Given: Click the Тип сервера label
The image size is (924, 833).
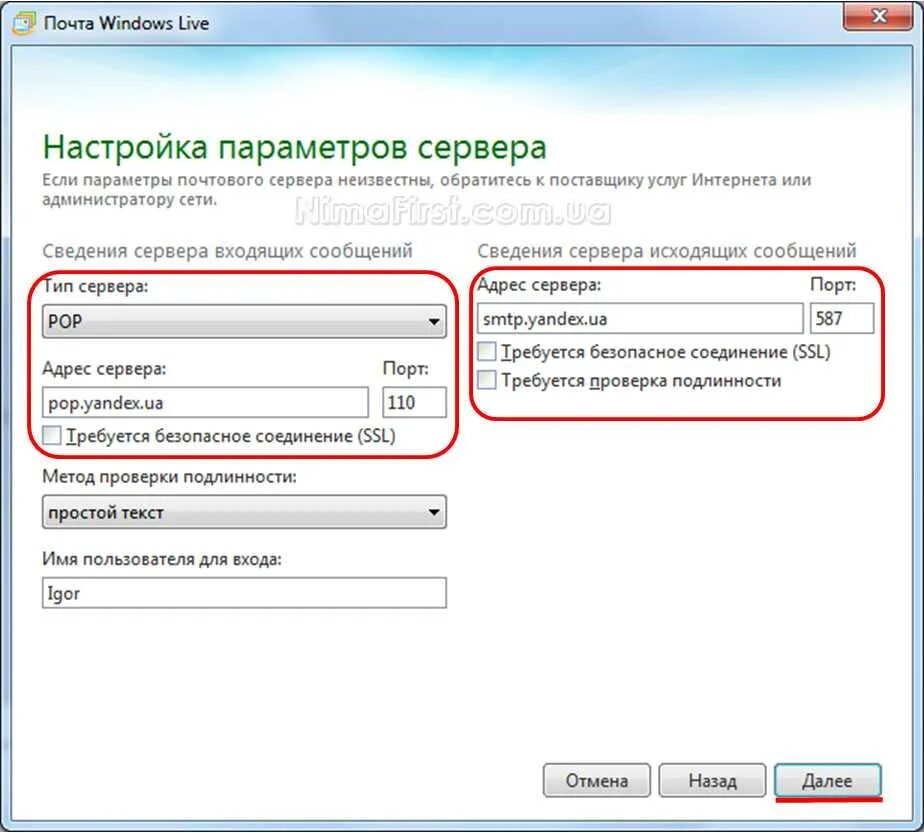Looking at the screenshot, I should pyautogui.click(x=95, y=287).
